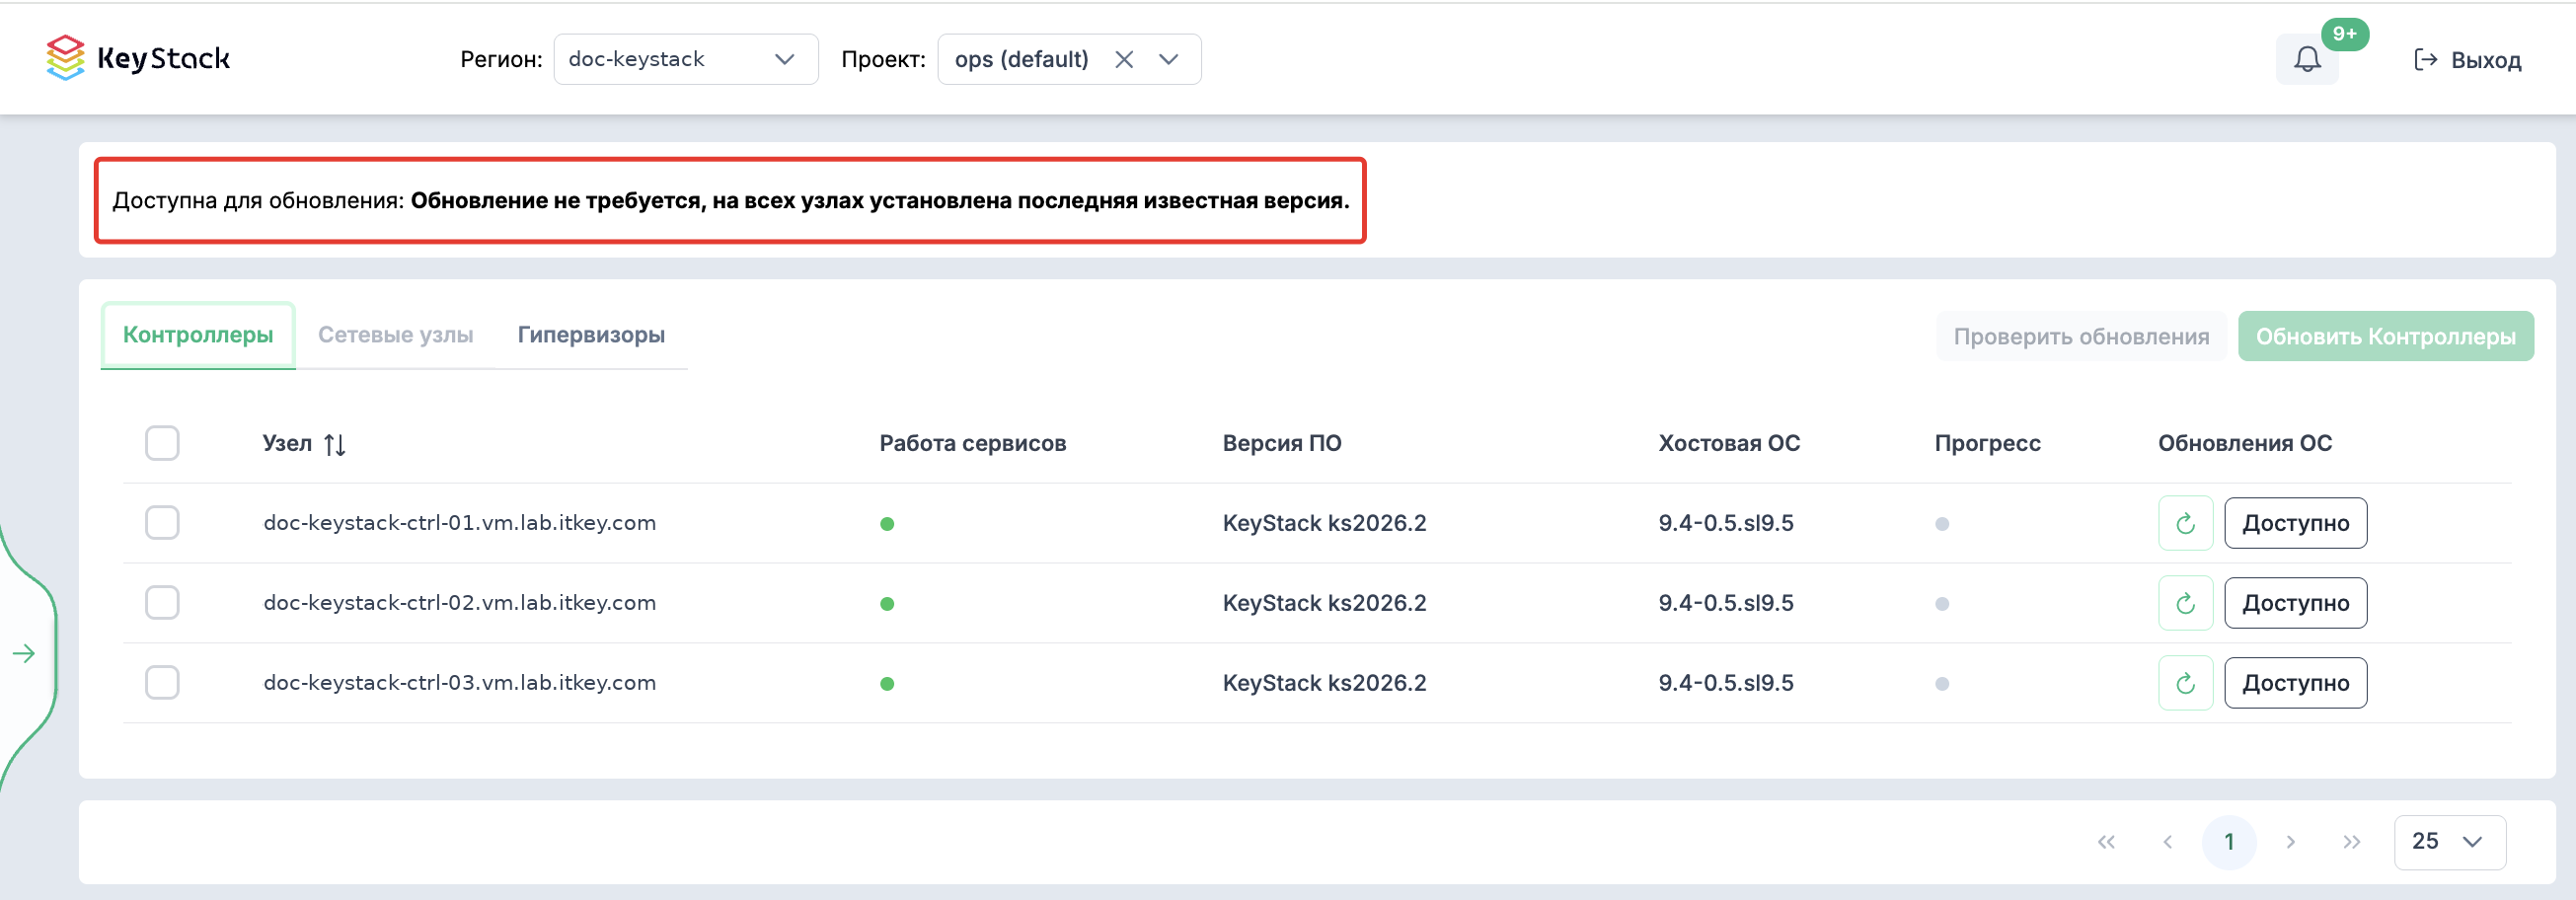Click host OS 9.4-0.5.sl9.5 for ctrl-01

pos(1725,523)
